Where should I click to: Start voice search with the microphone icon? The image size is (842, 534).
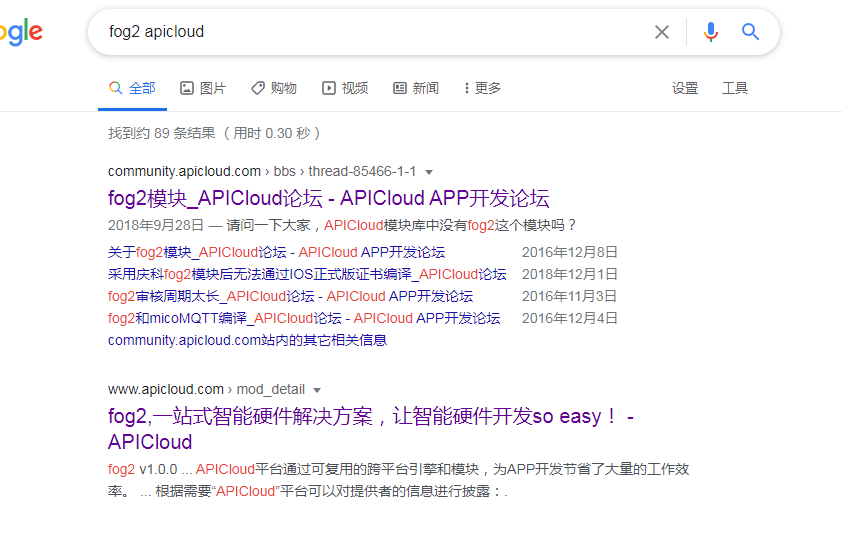[x=710, y=32]
